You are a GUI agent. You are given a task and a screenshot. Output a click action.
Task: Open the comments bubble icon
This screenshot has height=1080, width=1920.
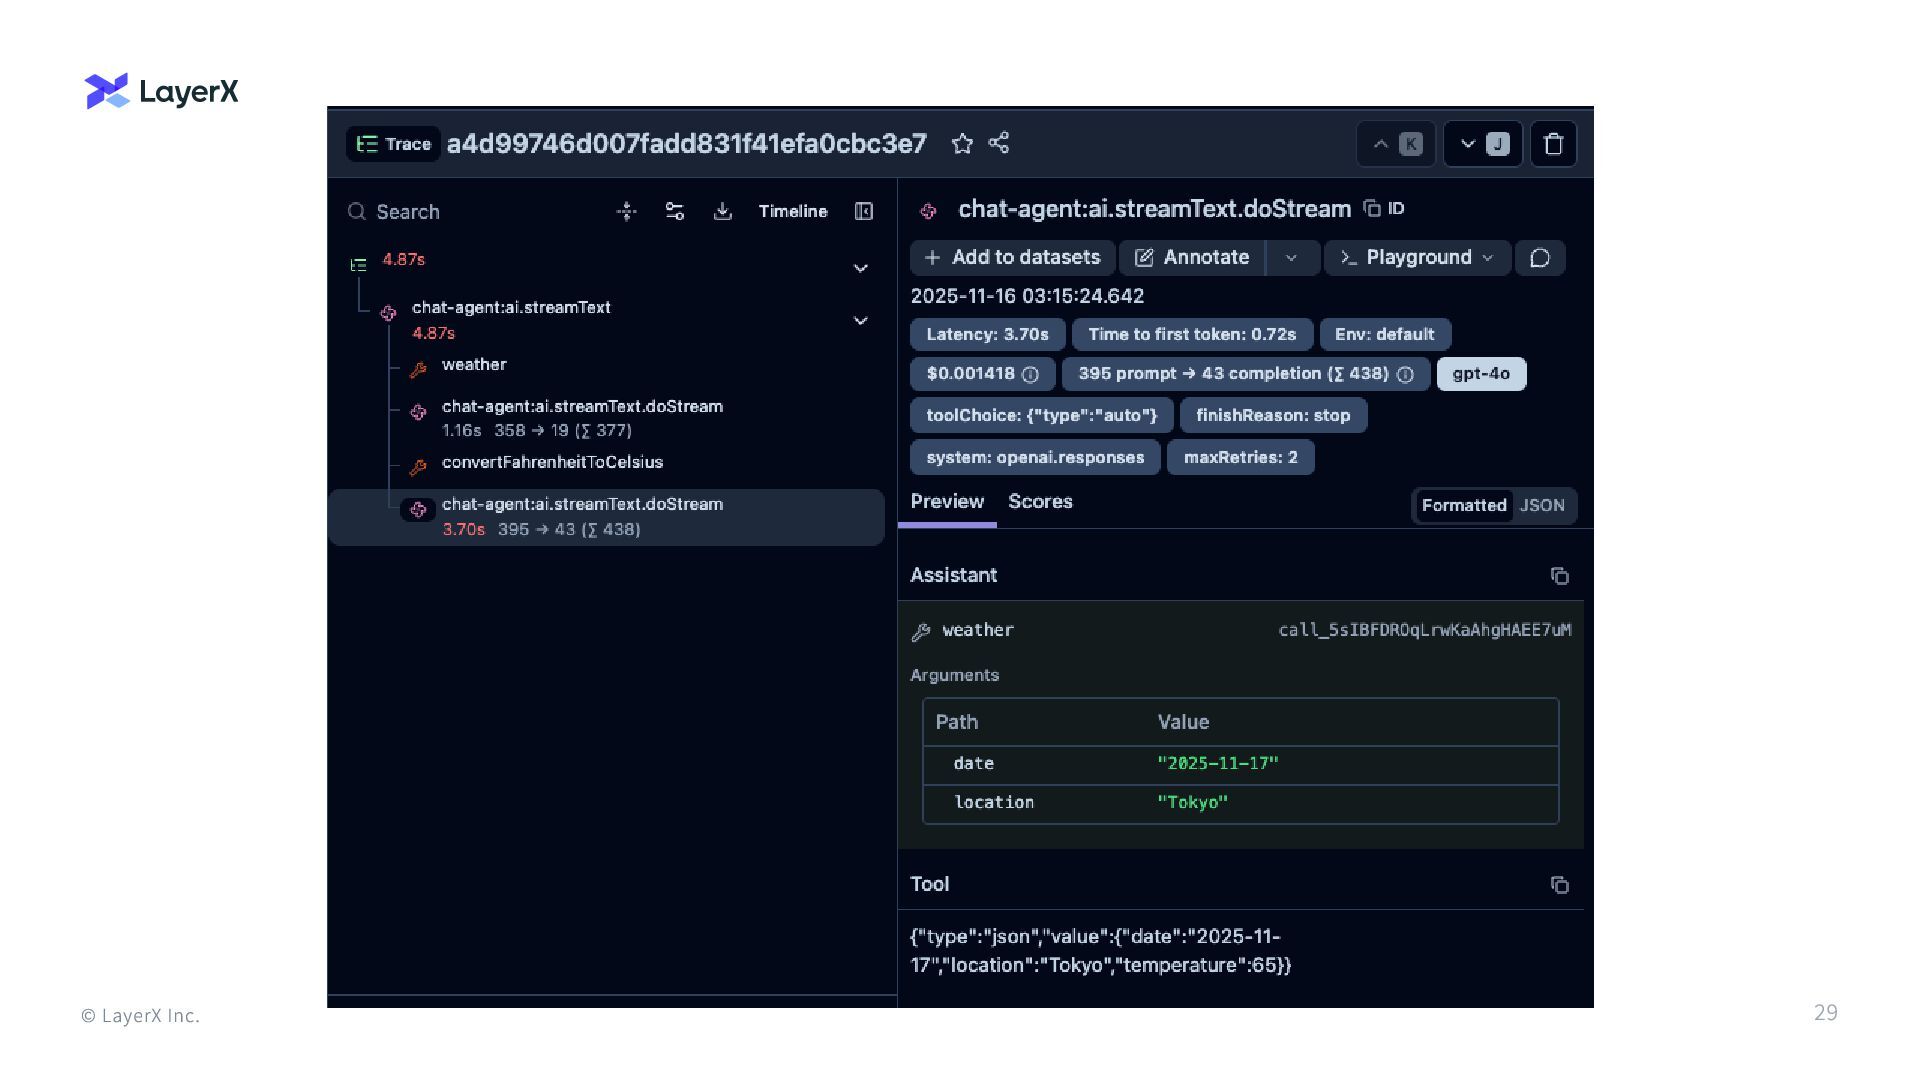point(1540,258)
